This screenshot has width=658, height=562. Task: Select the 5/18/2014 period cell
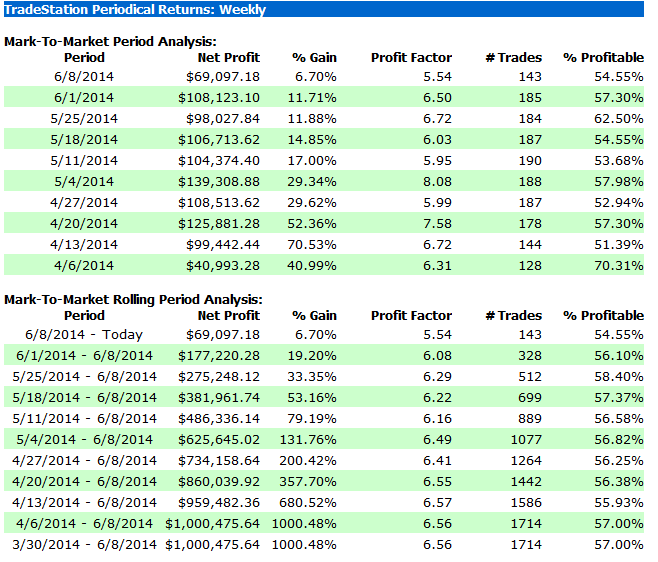(x=84, y=140)
